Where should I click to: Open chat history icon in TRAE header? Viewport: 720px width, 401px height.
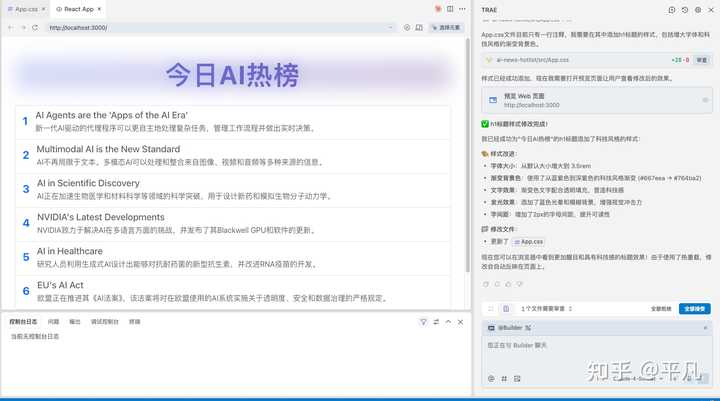(685, 10)
